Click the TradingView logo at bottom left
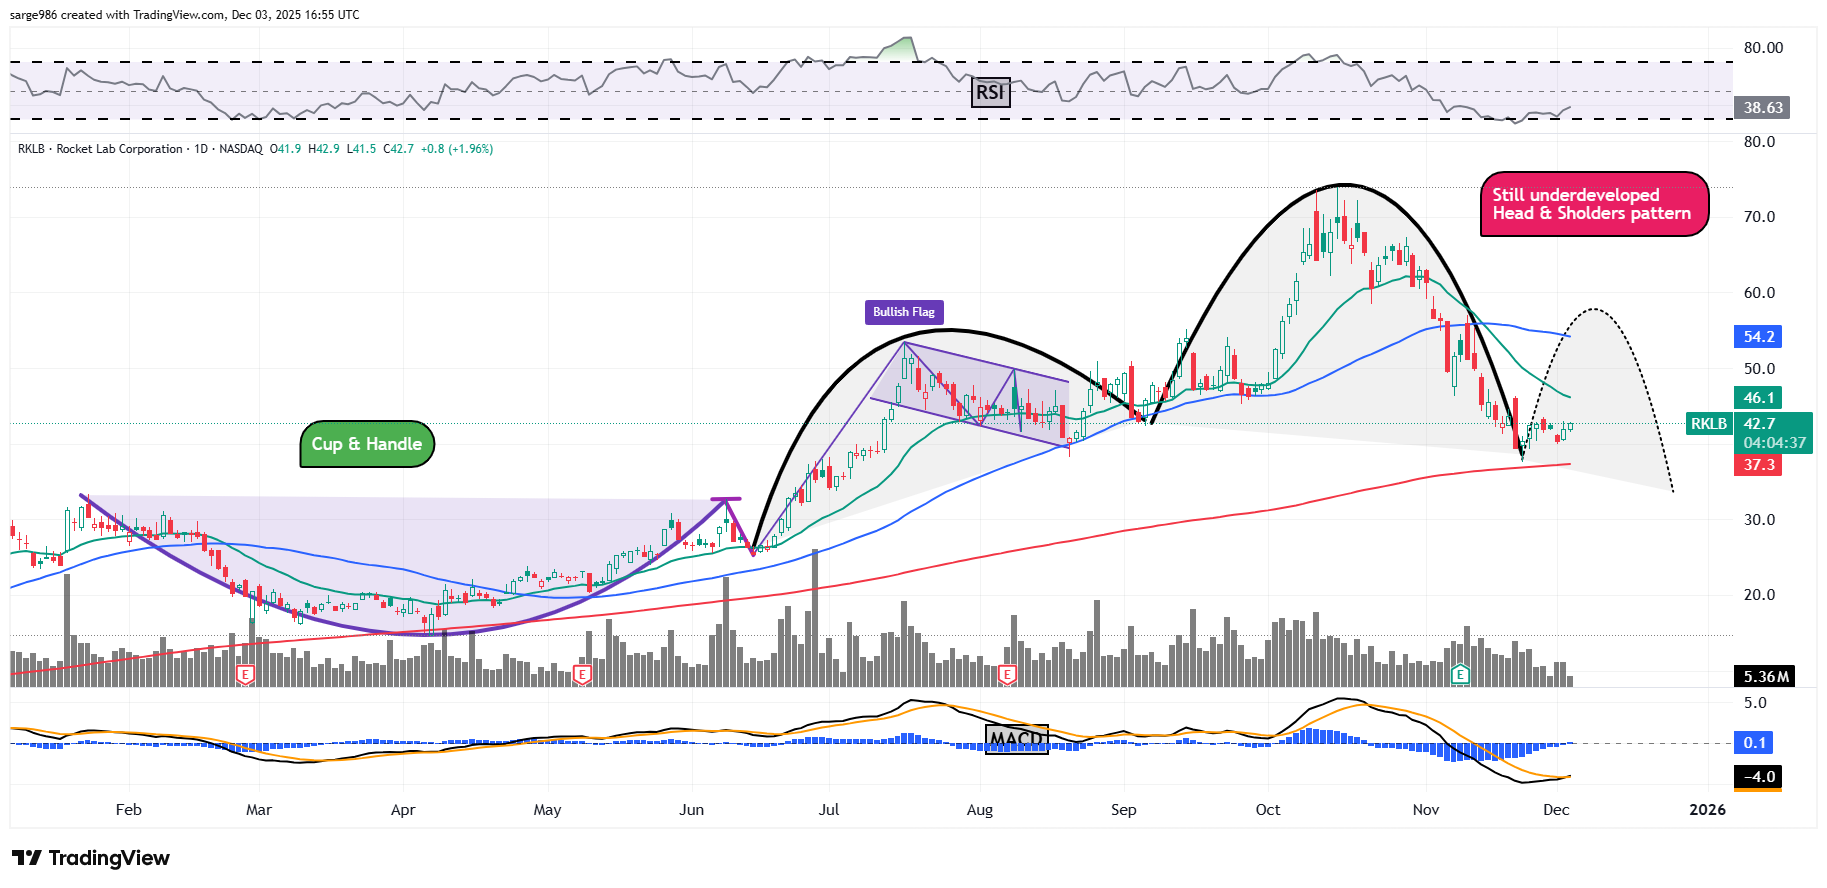The image size is (1827, 888). 91,858
